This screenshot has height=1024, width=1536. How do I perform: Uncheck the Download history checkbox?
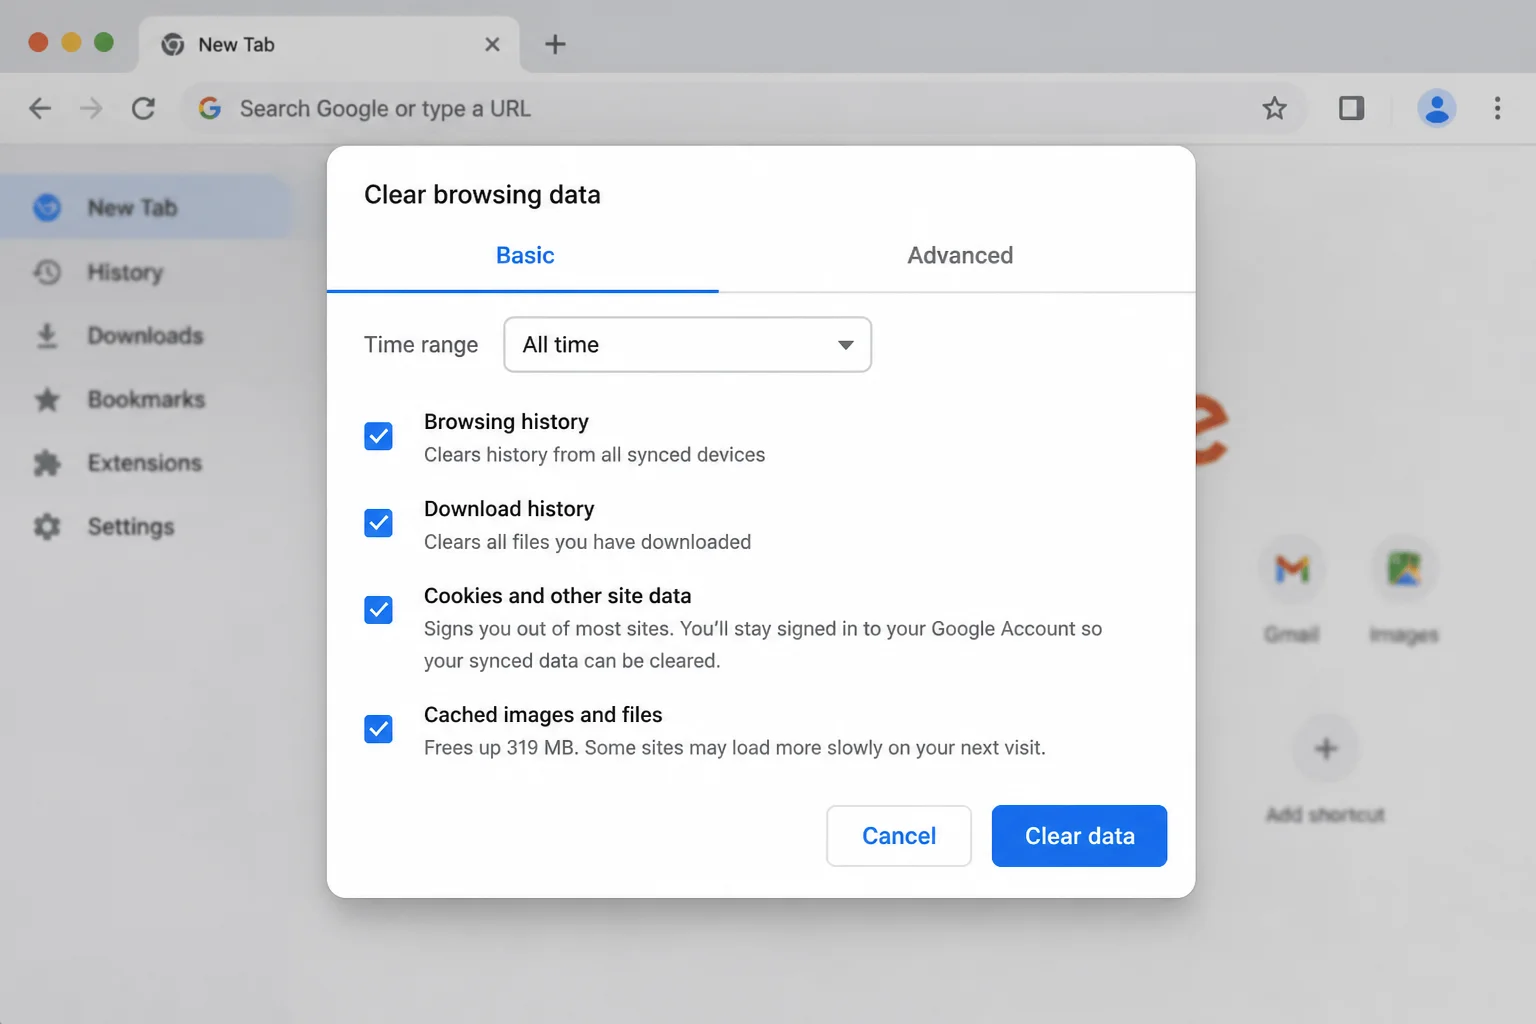(x=378, y=523)
